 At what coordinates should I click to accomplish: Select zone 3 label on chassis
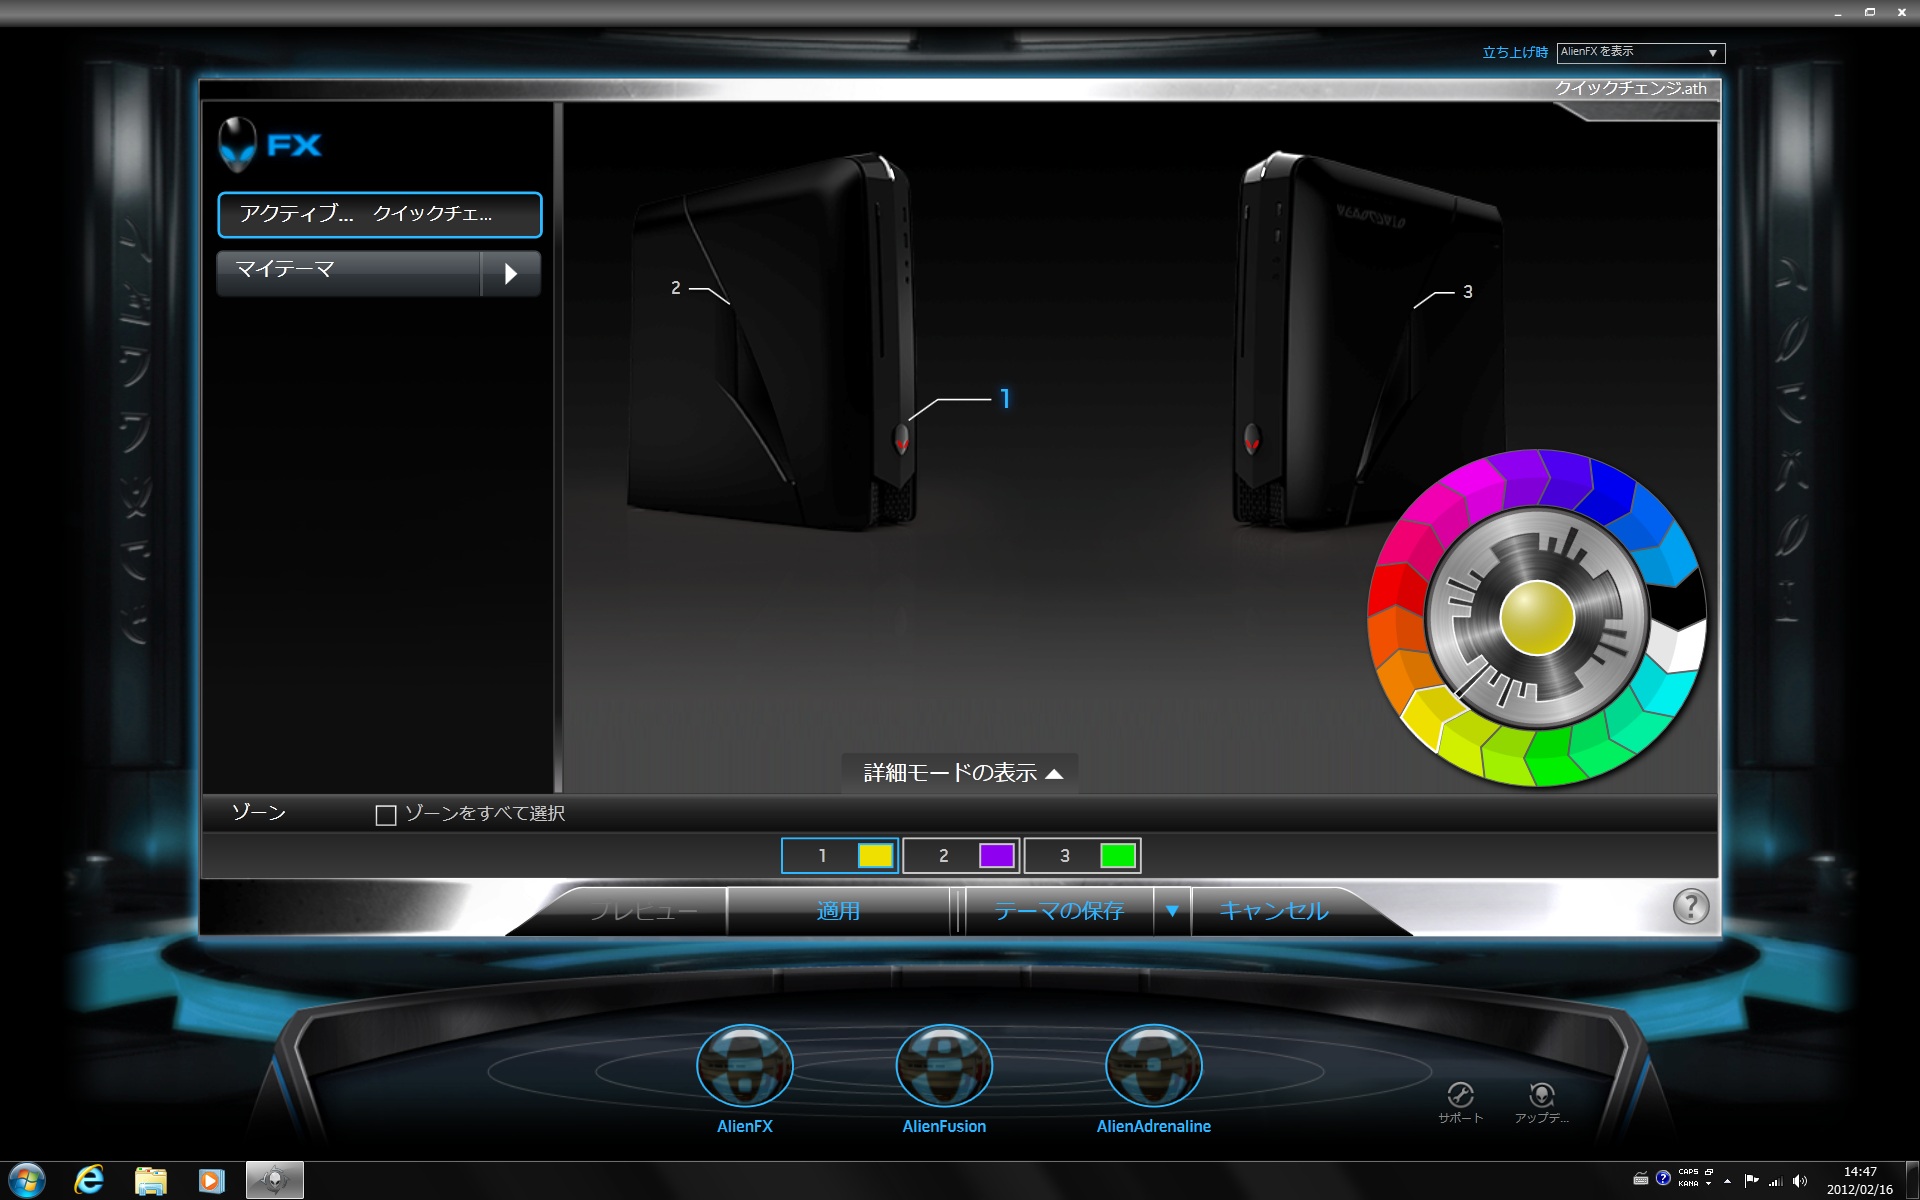(1467, 292)
